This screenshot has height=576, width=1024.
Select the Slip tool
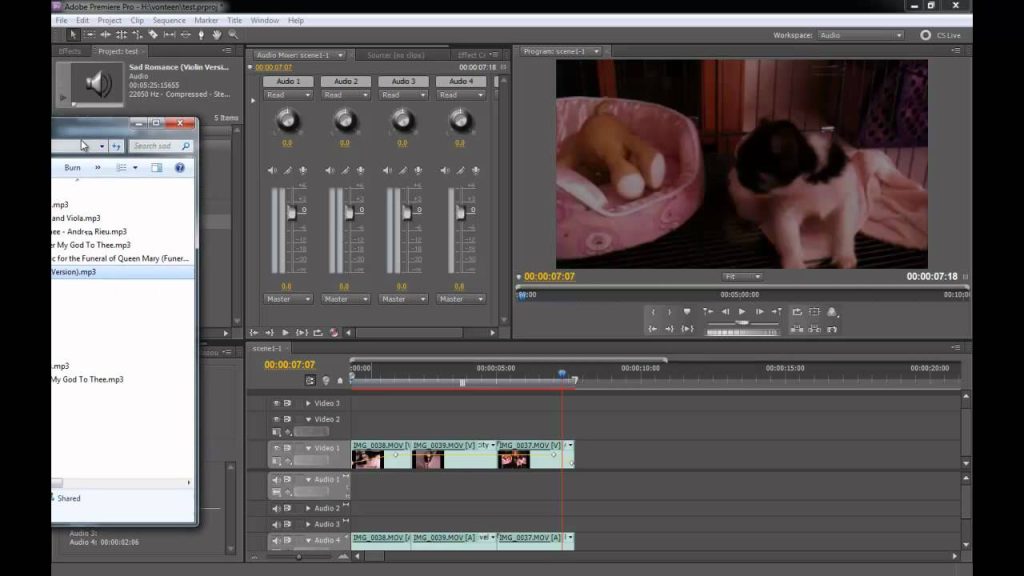coord(169,35)
